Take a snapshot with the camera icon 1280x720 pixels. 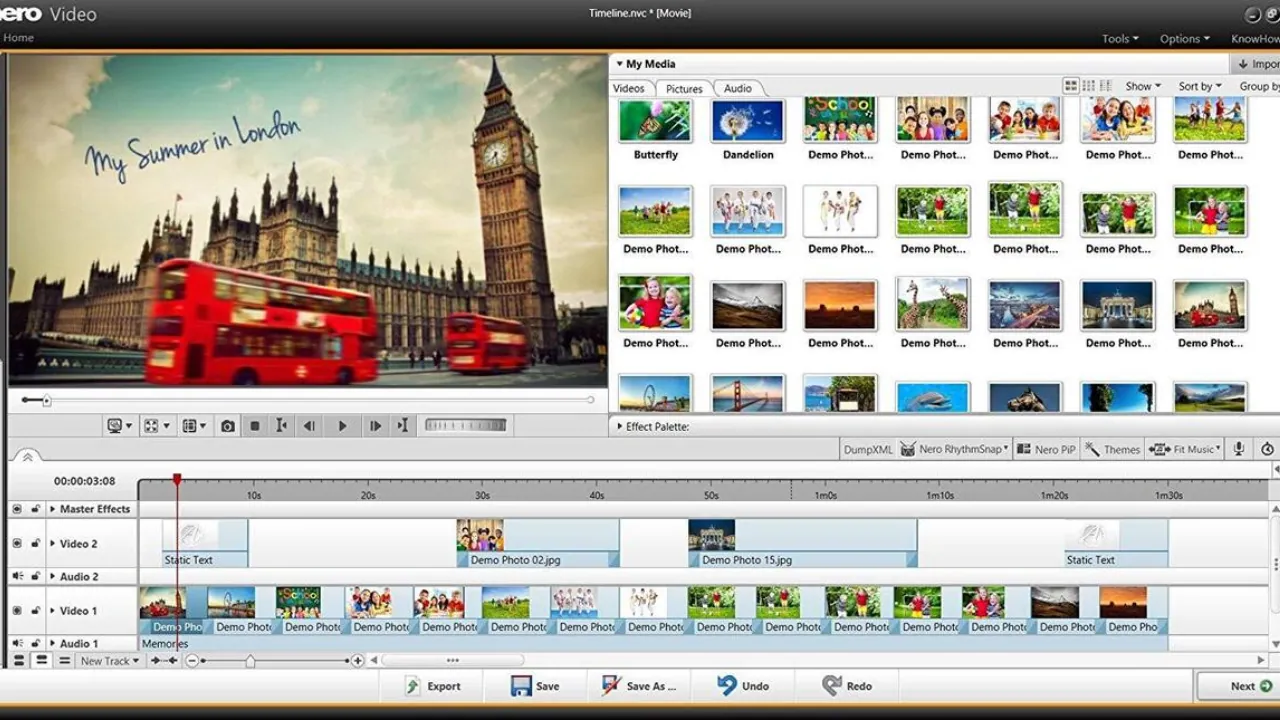tap(228, 426)
